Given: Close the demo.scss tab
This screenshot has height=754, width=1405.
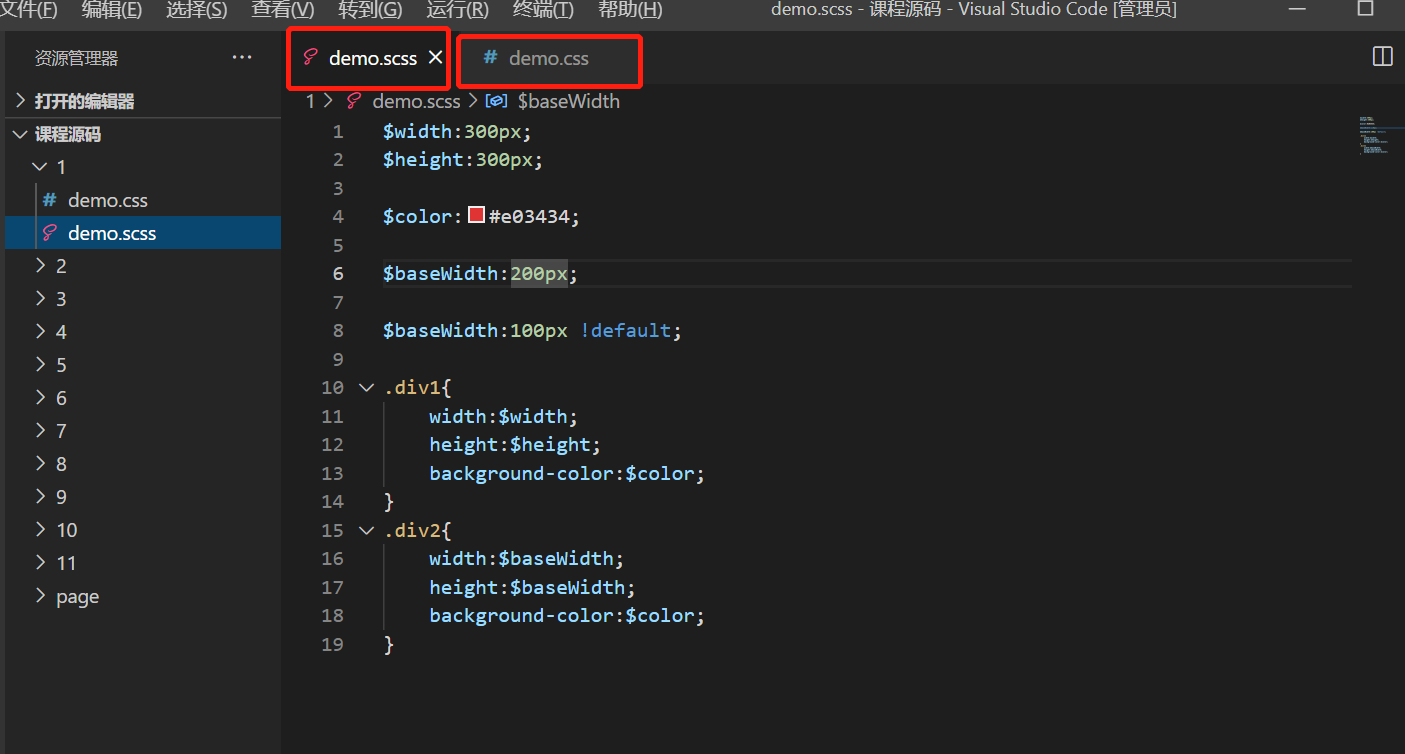Looking at the screenshot, I should pyautogui.click(x=435, y=58).
